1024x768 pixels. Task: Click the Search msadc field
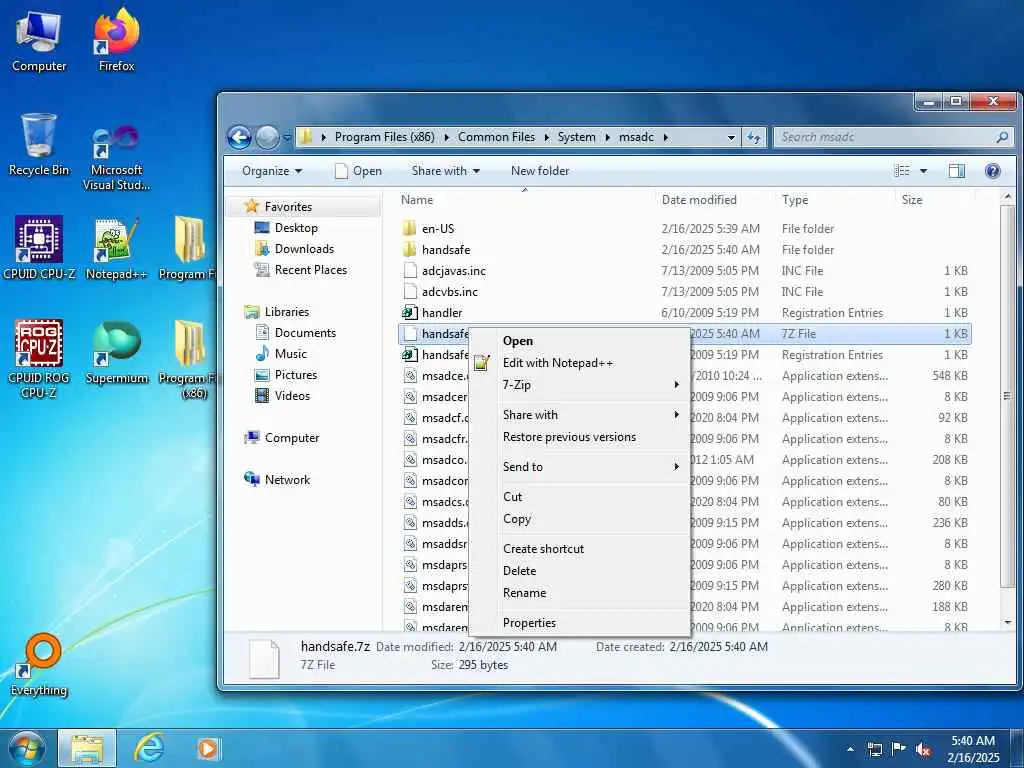(892, 137)
